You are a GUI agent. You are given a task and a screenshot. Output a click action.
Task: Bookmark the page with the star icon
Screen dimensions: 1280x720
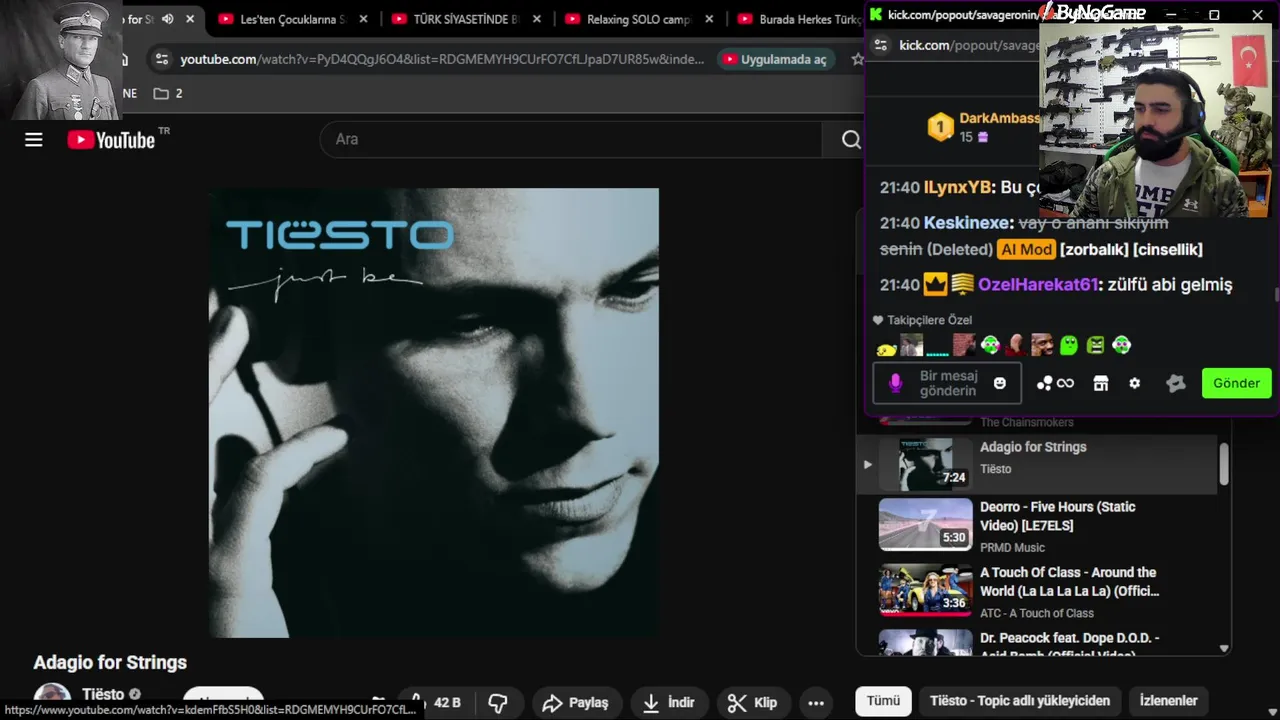857,59
